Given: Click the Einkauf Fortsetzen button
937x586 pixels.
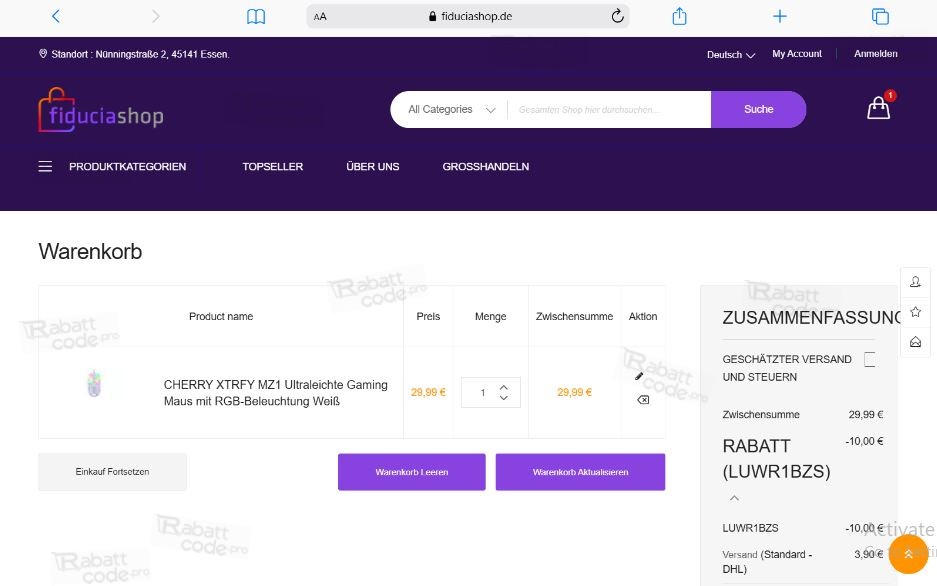Looking at the screenshot, I should click(x=112, y=472).
